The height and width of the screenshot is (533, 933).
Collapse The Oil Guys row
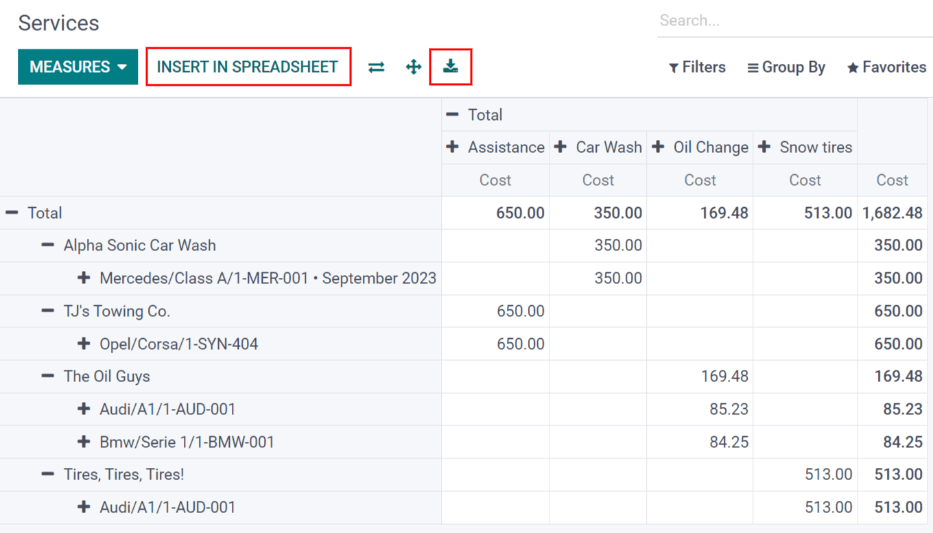click(97, 376)
